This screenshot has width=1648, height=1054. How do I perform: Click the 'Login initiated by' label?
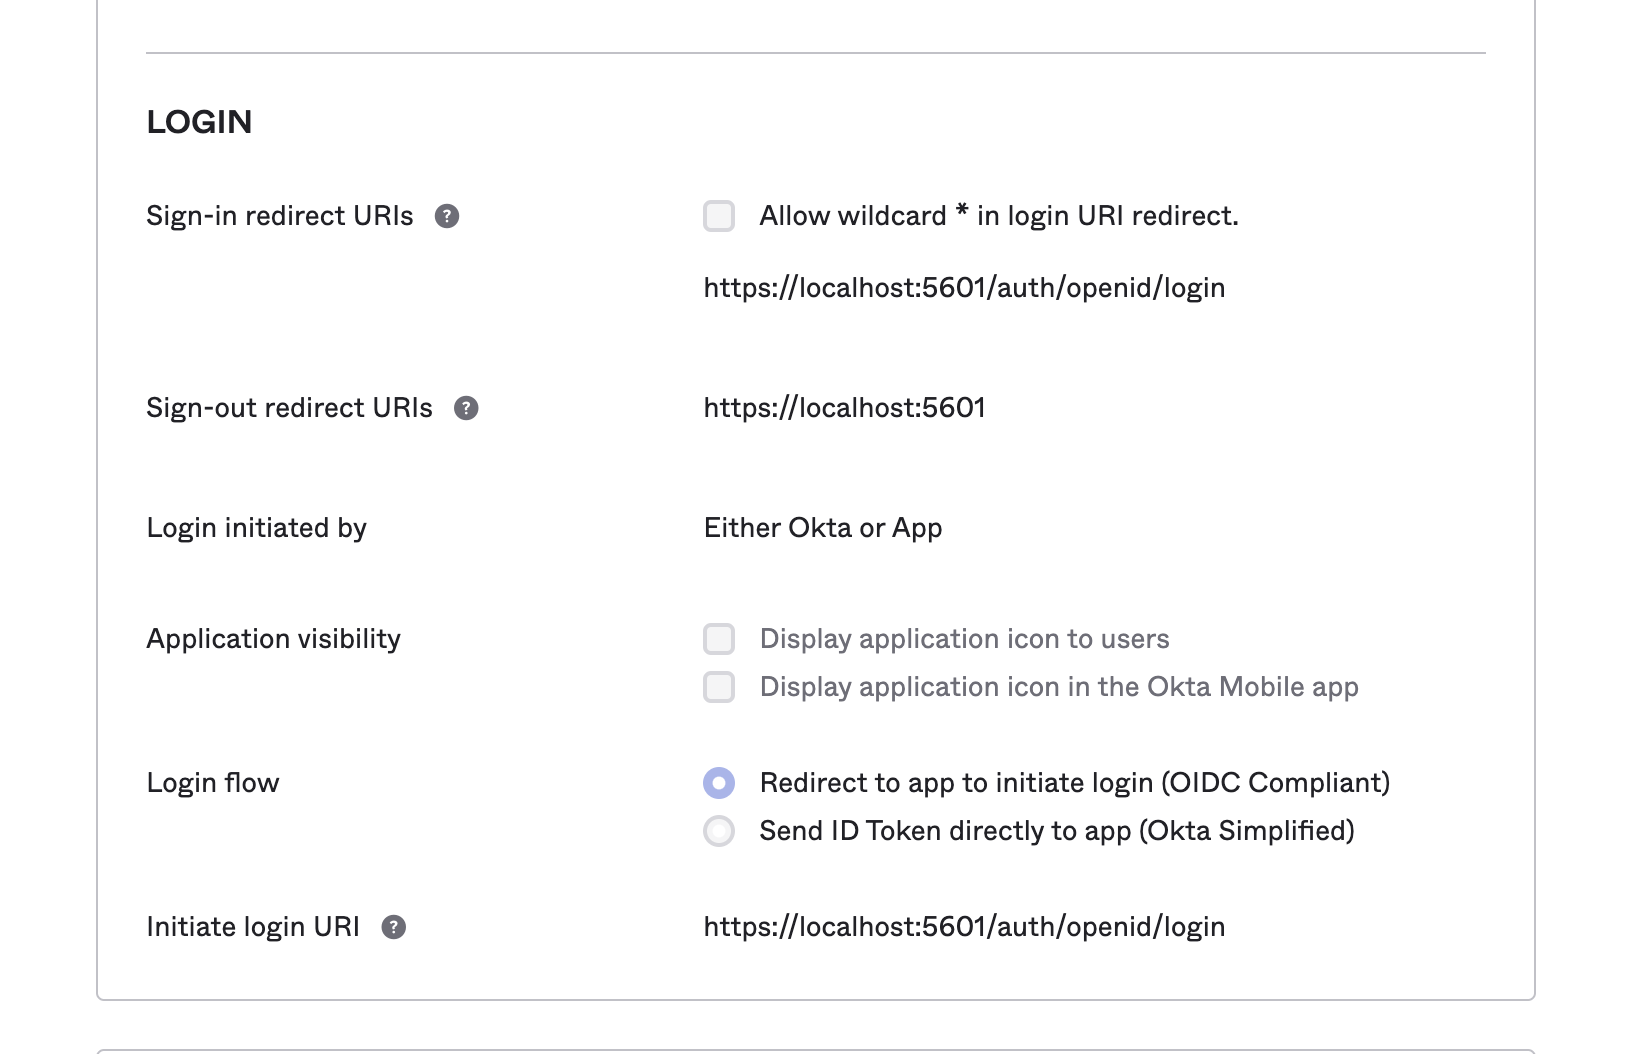click(256, 528)
